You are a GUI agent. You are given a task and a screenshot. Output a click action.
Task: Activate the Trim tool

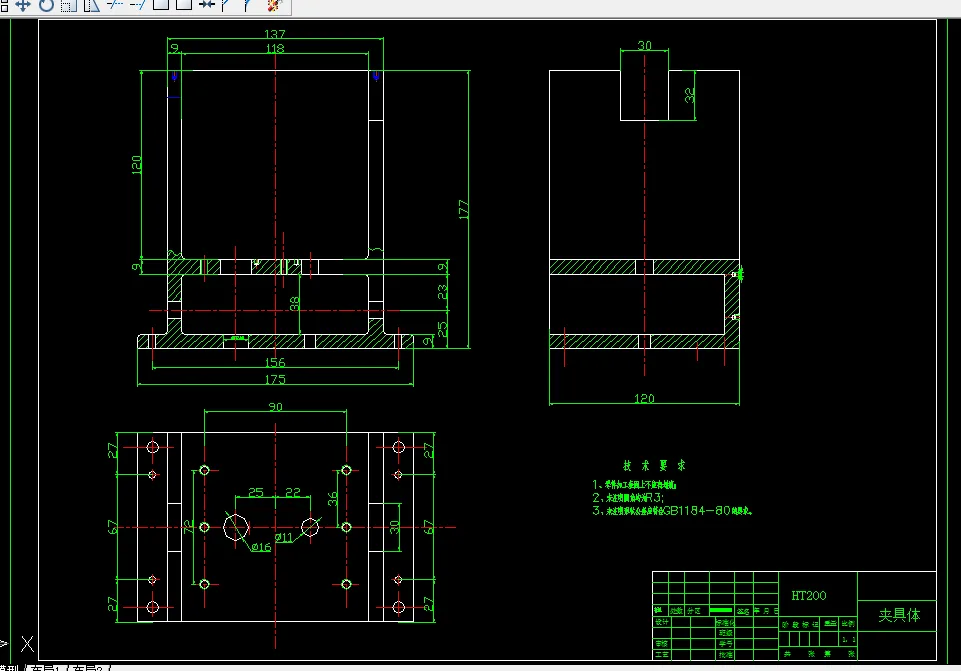pos(115,5)
